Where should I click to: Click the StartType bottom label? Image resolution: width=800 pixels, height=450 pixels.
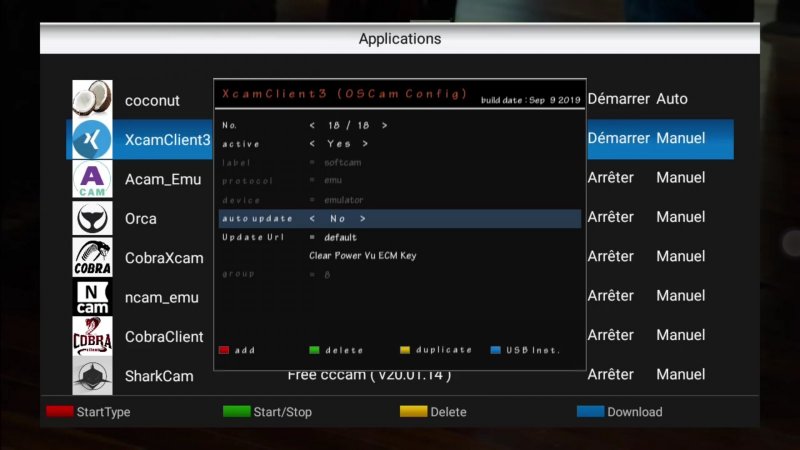pyautogui.click(x=103, y=412)
